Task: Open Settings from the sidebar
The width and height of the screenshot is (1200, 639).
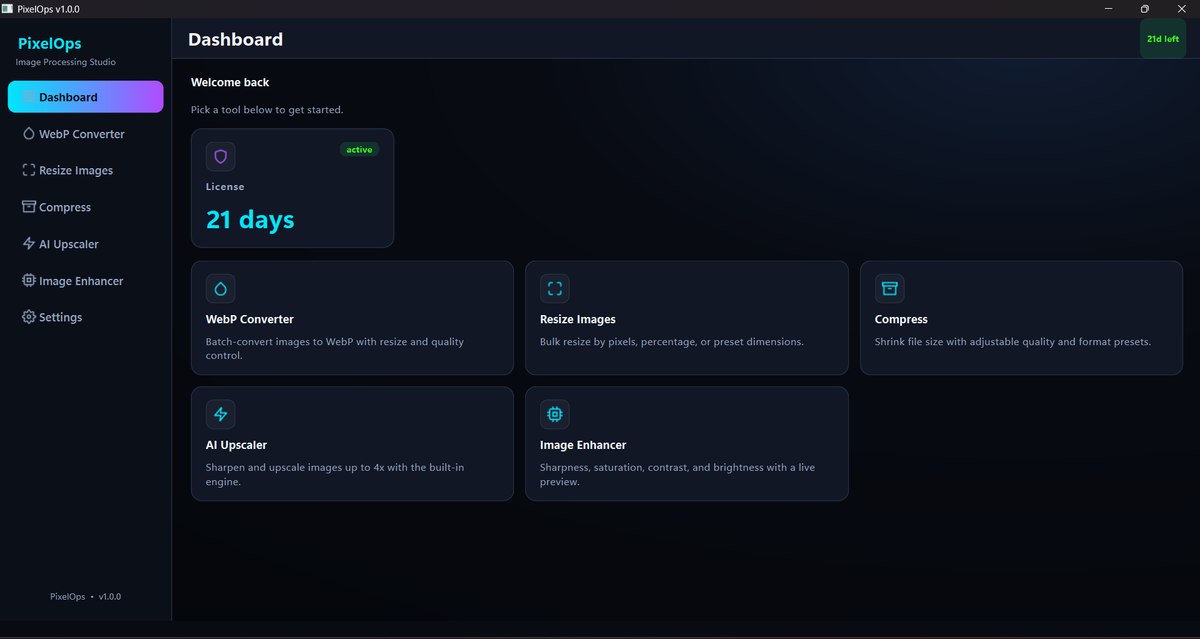Action: coord(86,317)
